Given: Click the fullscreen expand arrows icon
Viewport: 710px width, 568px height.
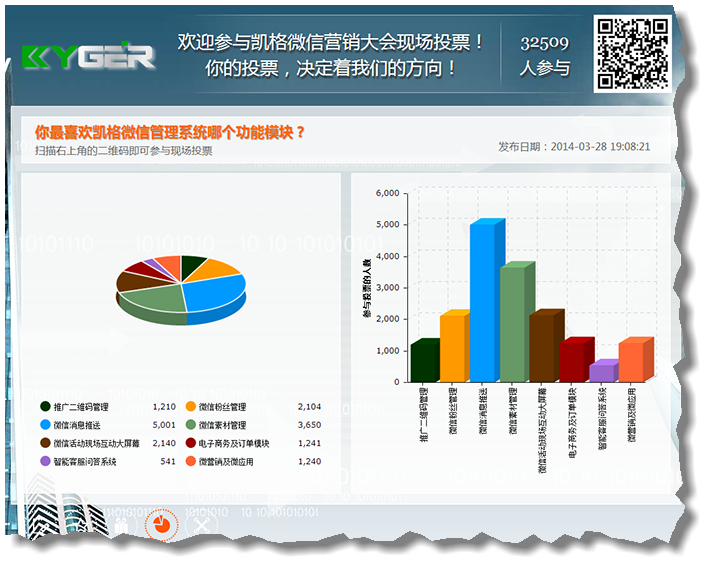Looking at the screenshot, I should tap(201, 525).
